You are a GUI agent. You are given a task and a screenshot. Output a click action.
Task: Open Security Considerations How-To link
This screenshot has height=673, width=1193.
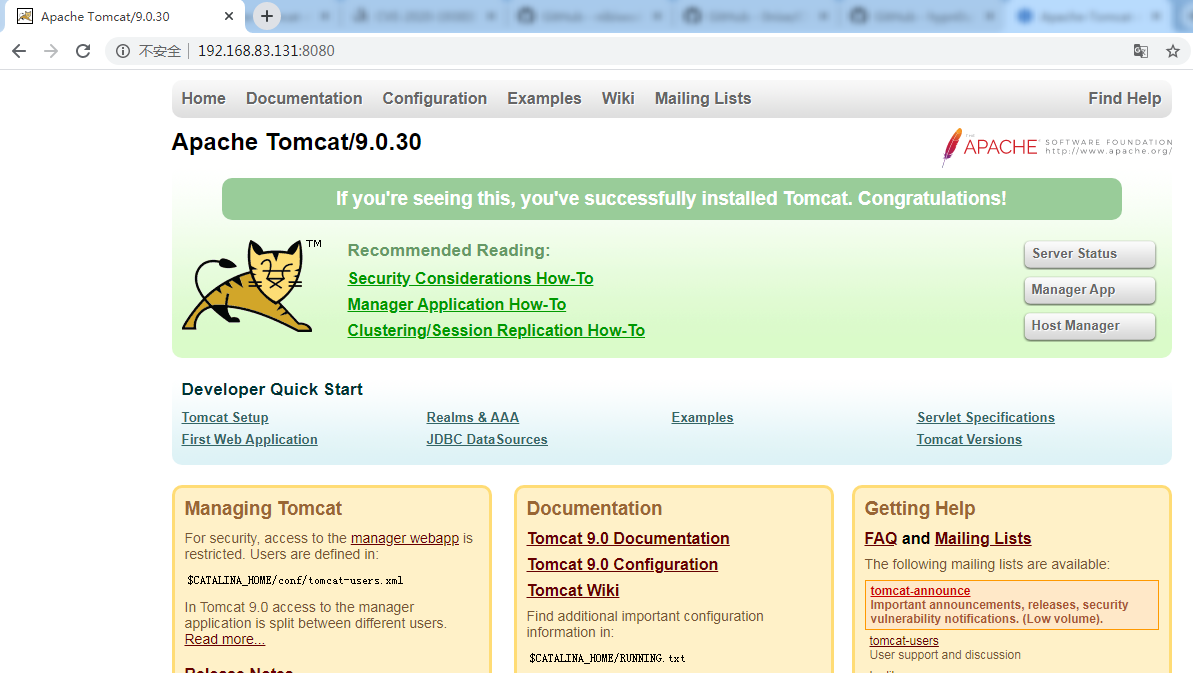(470, 278)
